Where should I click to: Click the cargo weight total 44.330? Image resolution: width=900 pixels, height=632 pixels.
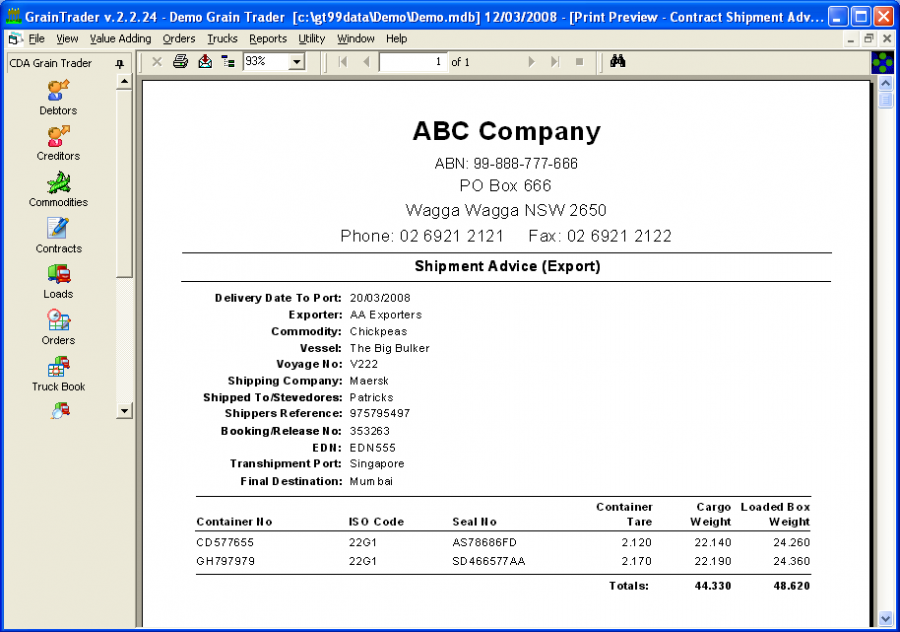[712, 586]
